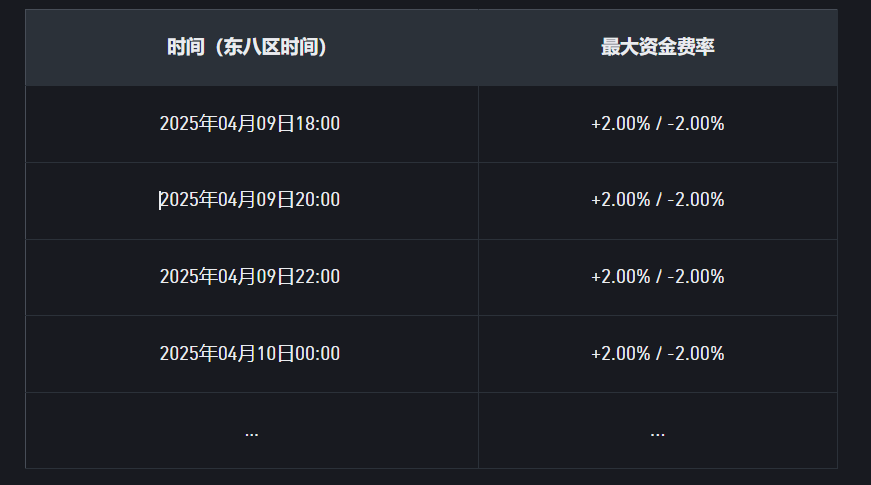Viewport: 871px width, 485px height.
Task: Click the ellipsis in the time column
Action: [251, 433]
